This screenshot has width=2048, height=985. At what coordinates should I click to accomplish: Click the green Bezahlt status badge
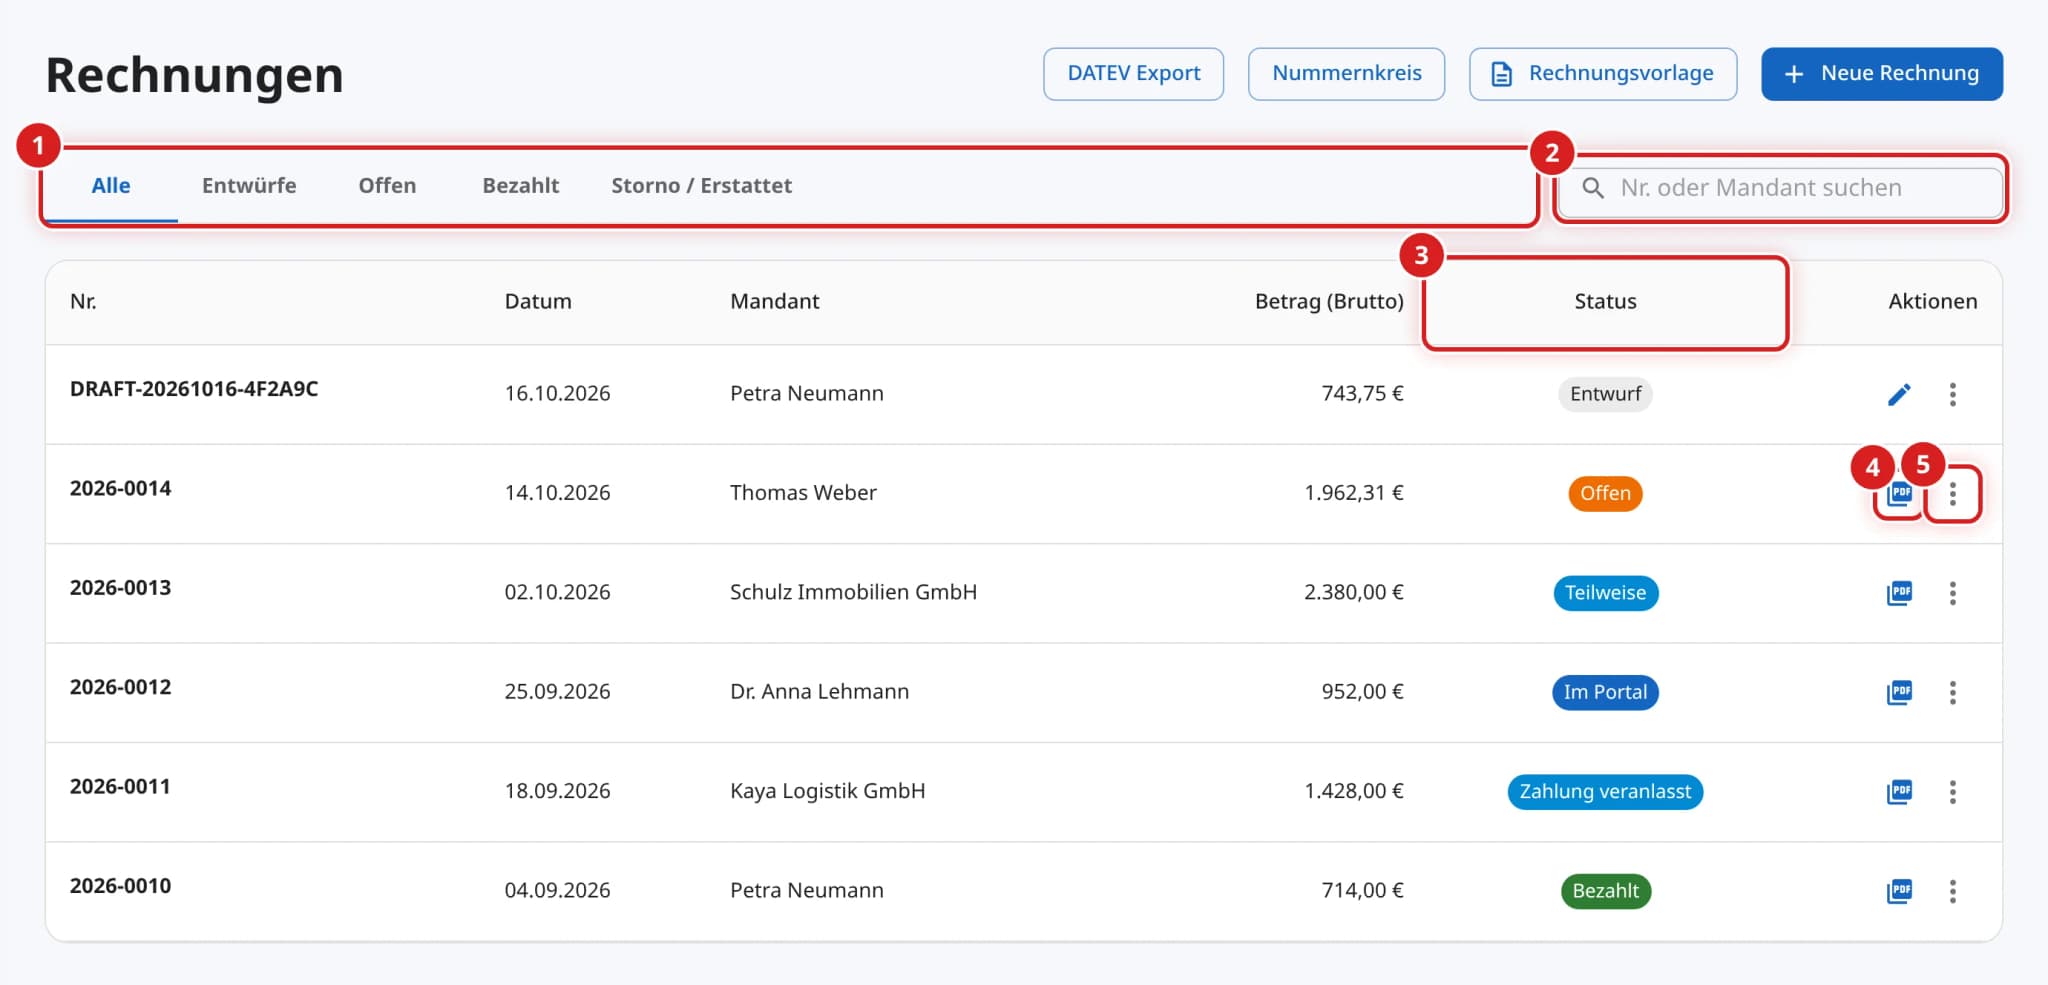[1605, 891]
